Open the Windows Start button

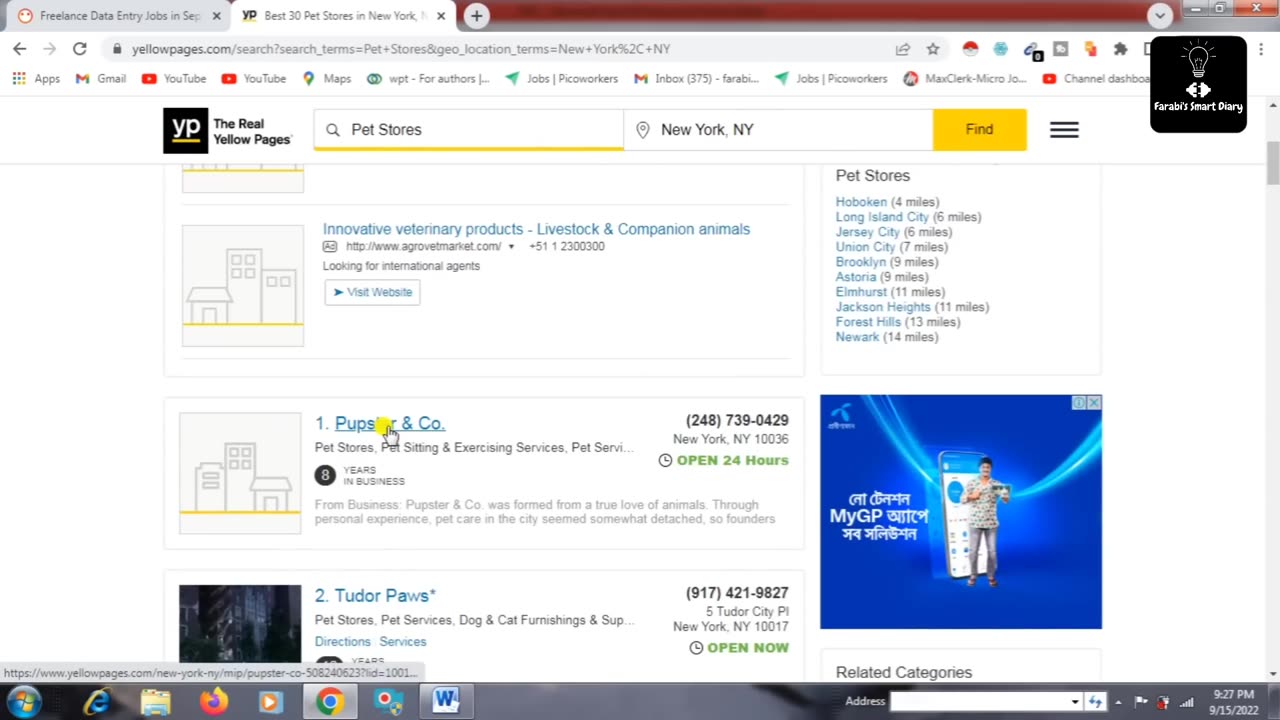(22, 702)
